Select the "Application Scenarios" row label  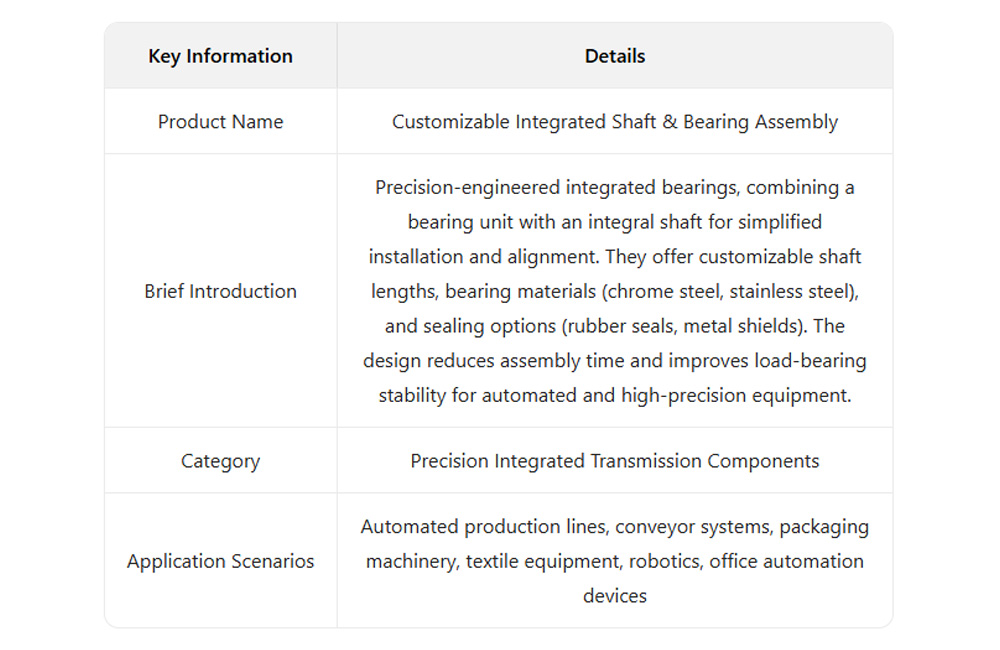click(x=220, y=561)
